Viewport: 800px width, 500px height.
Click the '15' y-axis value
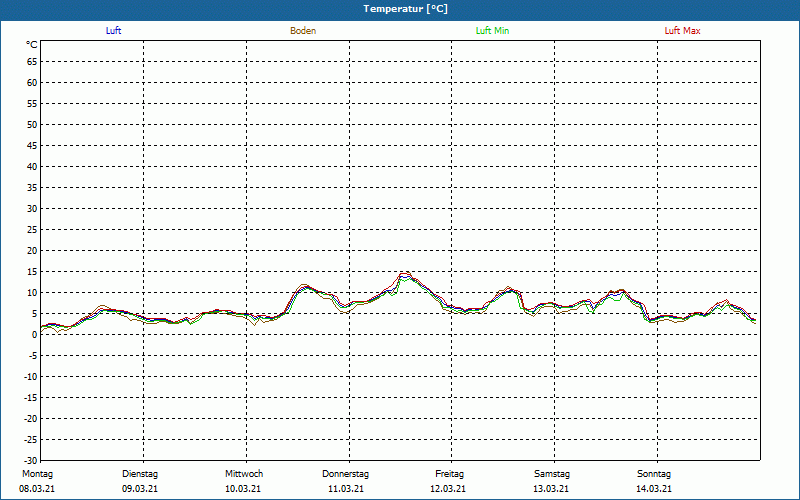click(x=32, y=272)
